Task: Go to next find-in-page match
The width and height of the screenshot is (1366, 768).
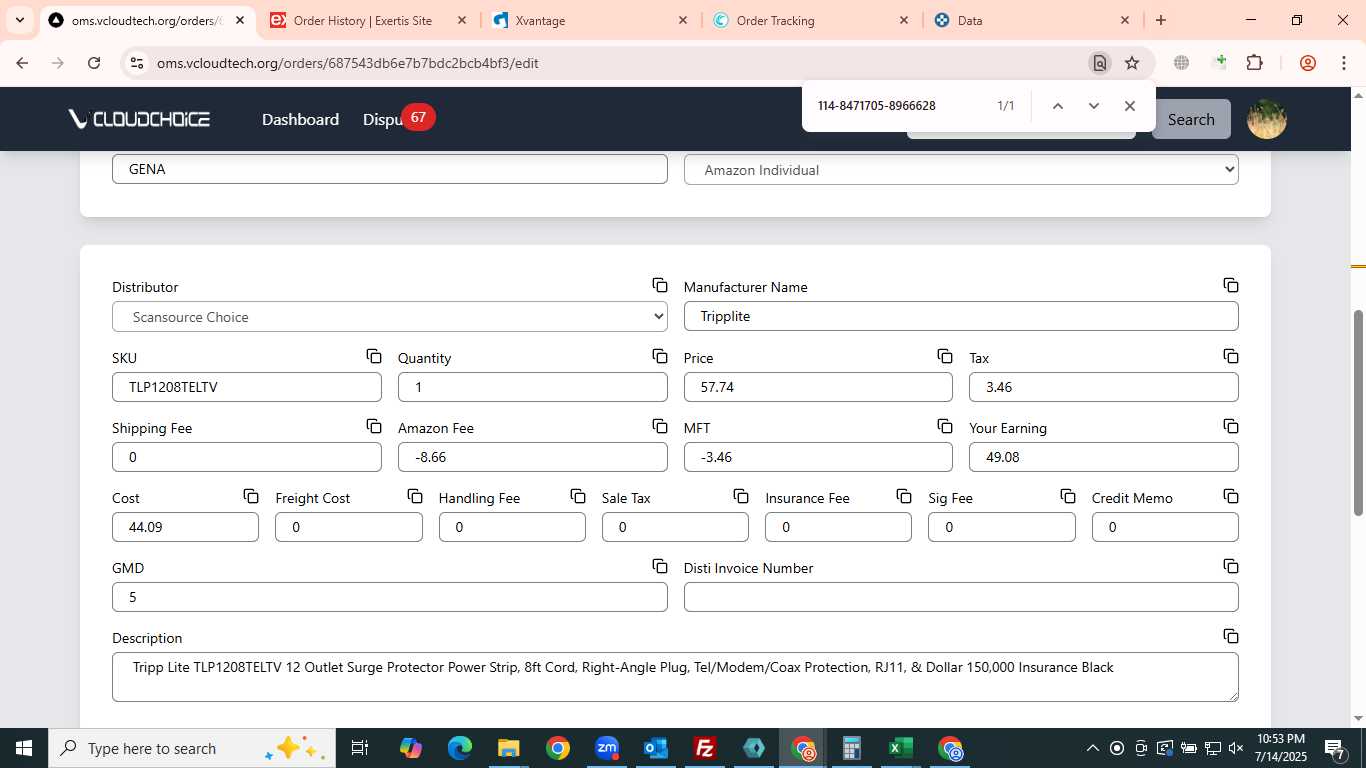Action: point(1093,106)
